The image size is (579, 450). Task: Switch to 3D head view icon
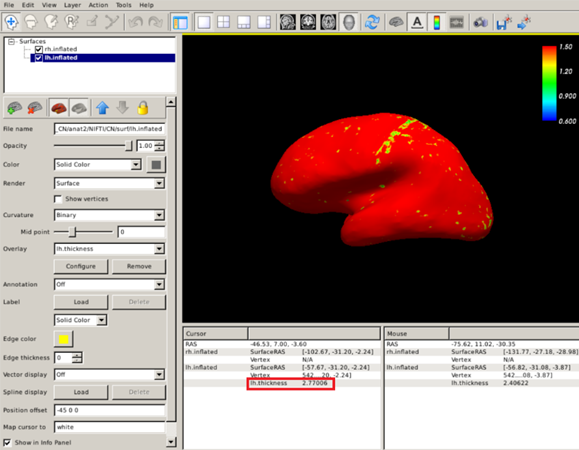click(349, 22)
